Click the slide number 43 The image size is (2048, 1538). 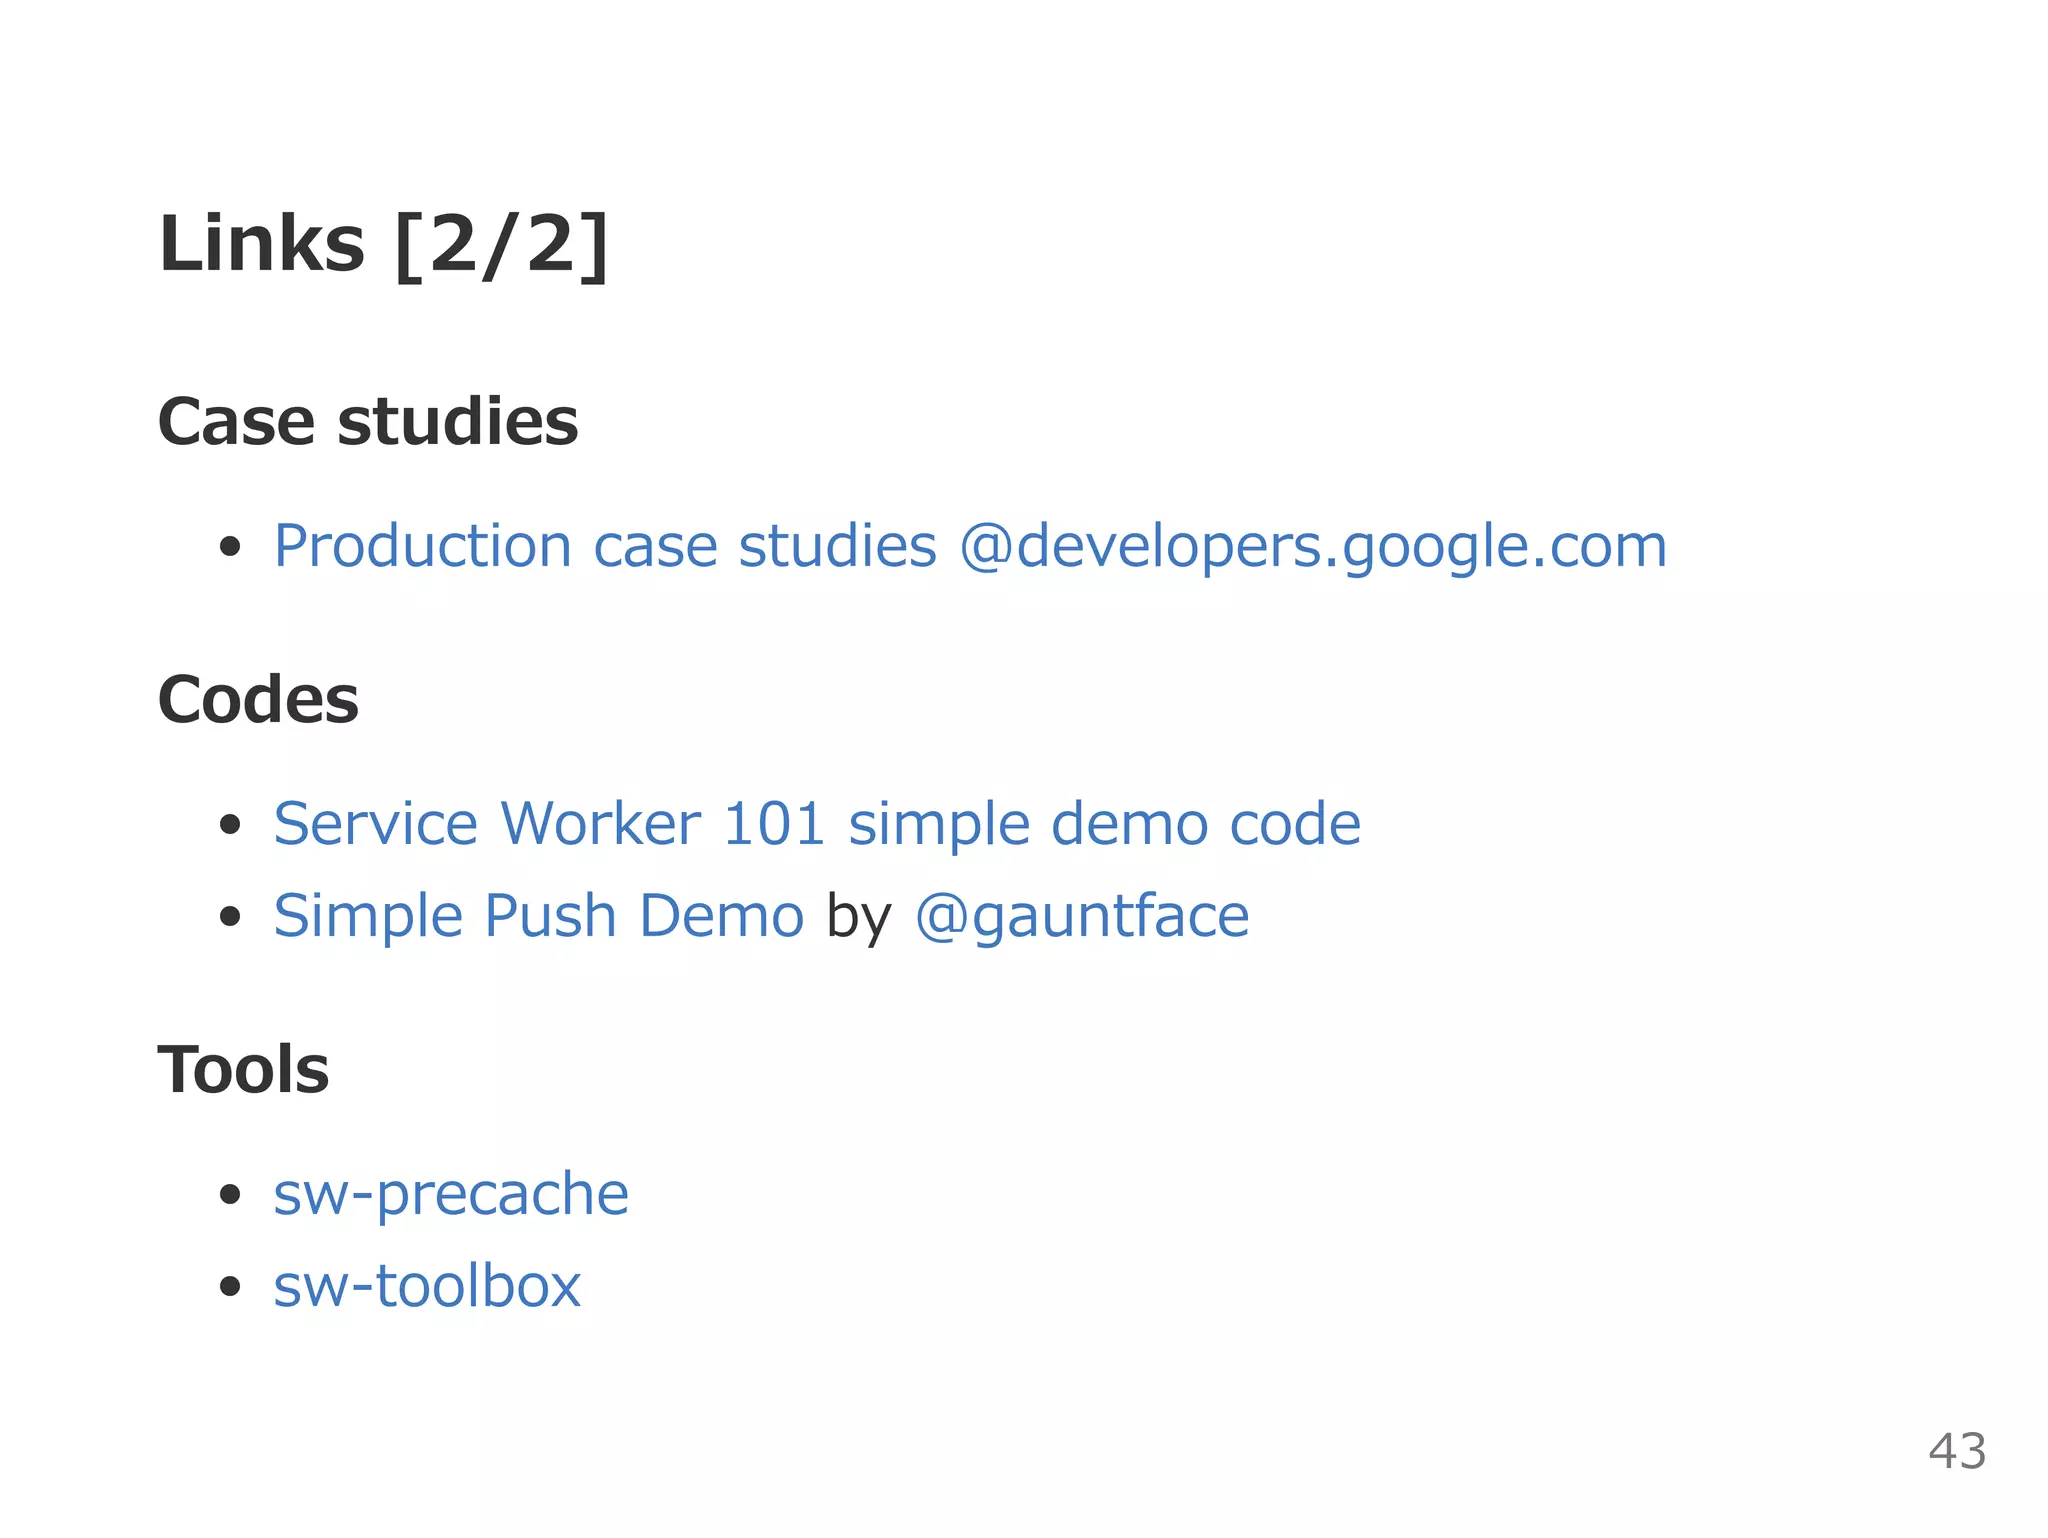pos(1957,1451)
